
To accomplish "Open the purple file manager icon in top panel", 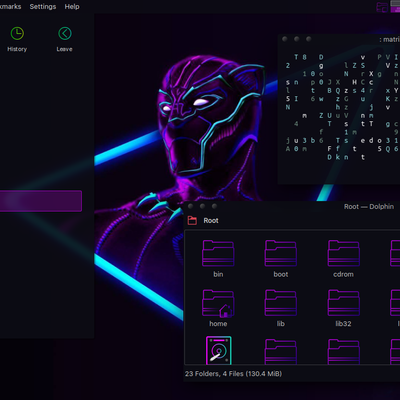I will 382,7.
